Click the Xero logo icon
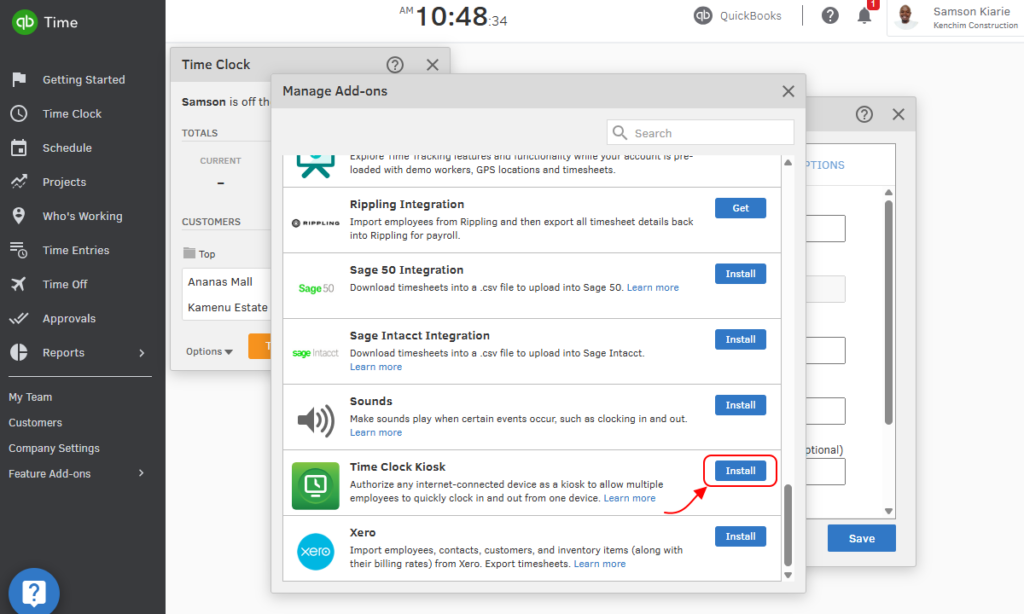Image resolution: width=1024 pixels, height=614 pixels. click(x=315, y=551)
